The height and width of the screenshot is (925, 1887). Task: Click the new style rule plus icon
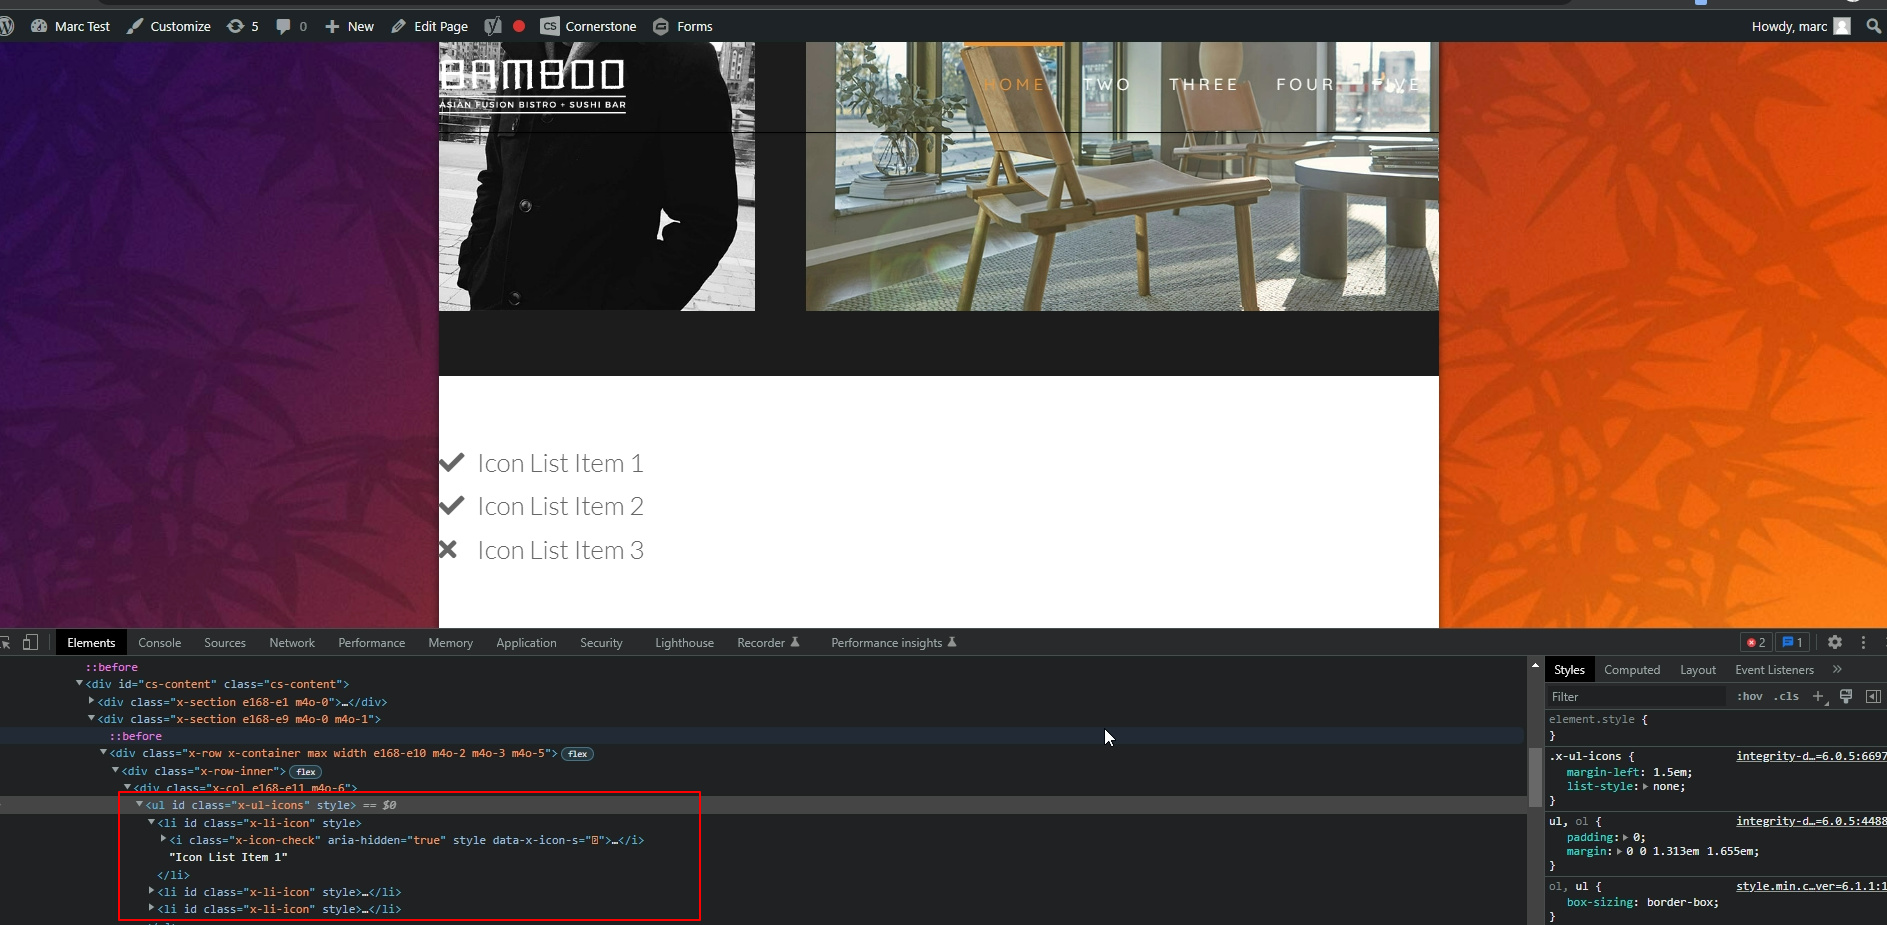pyautogui.click(x=1818, y=696)
